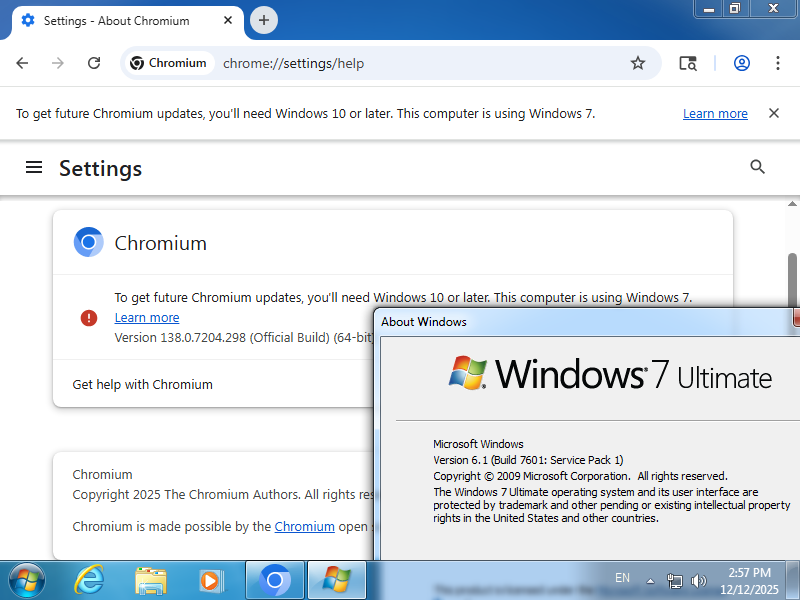Click the Windows 7 Ultimate logo banner
Image resolution: width=800 pixels, height=600 pixels.
(x=610, y=374)
